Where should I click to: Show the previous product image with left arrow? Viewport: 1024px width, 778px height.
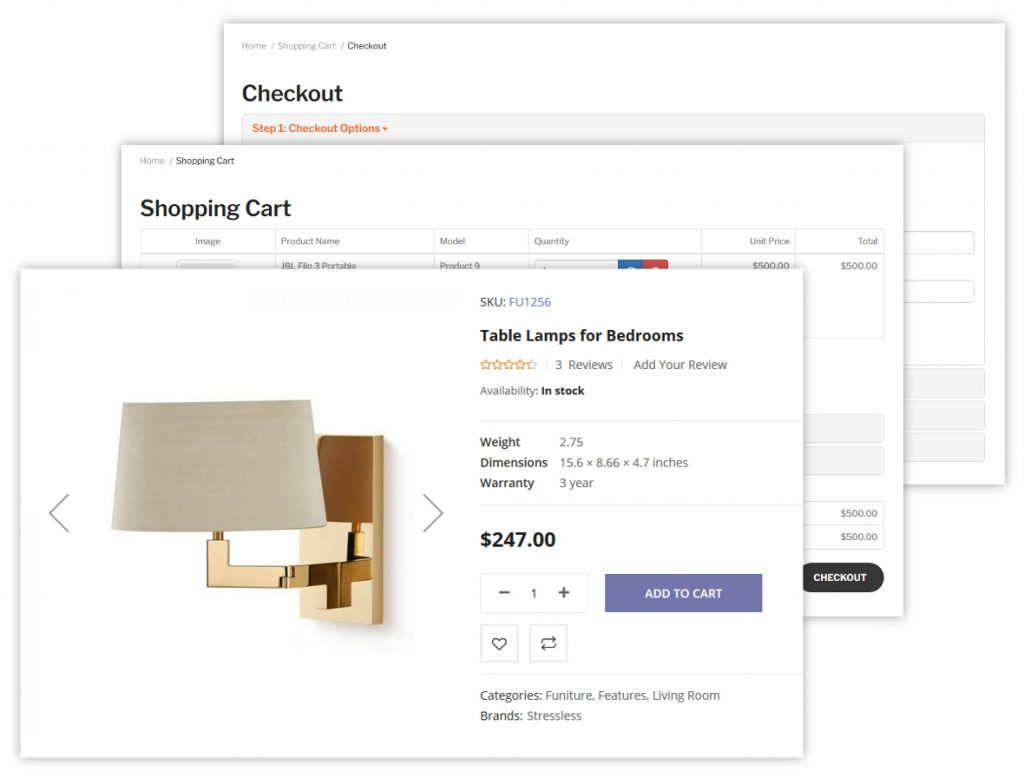pos(59,512)
